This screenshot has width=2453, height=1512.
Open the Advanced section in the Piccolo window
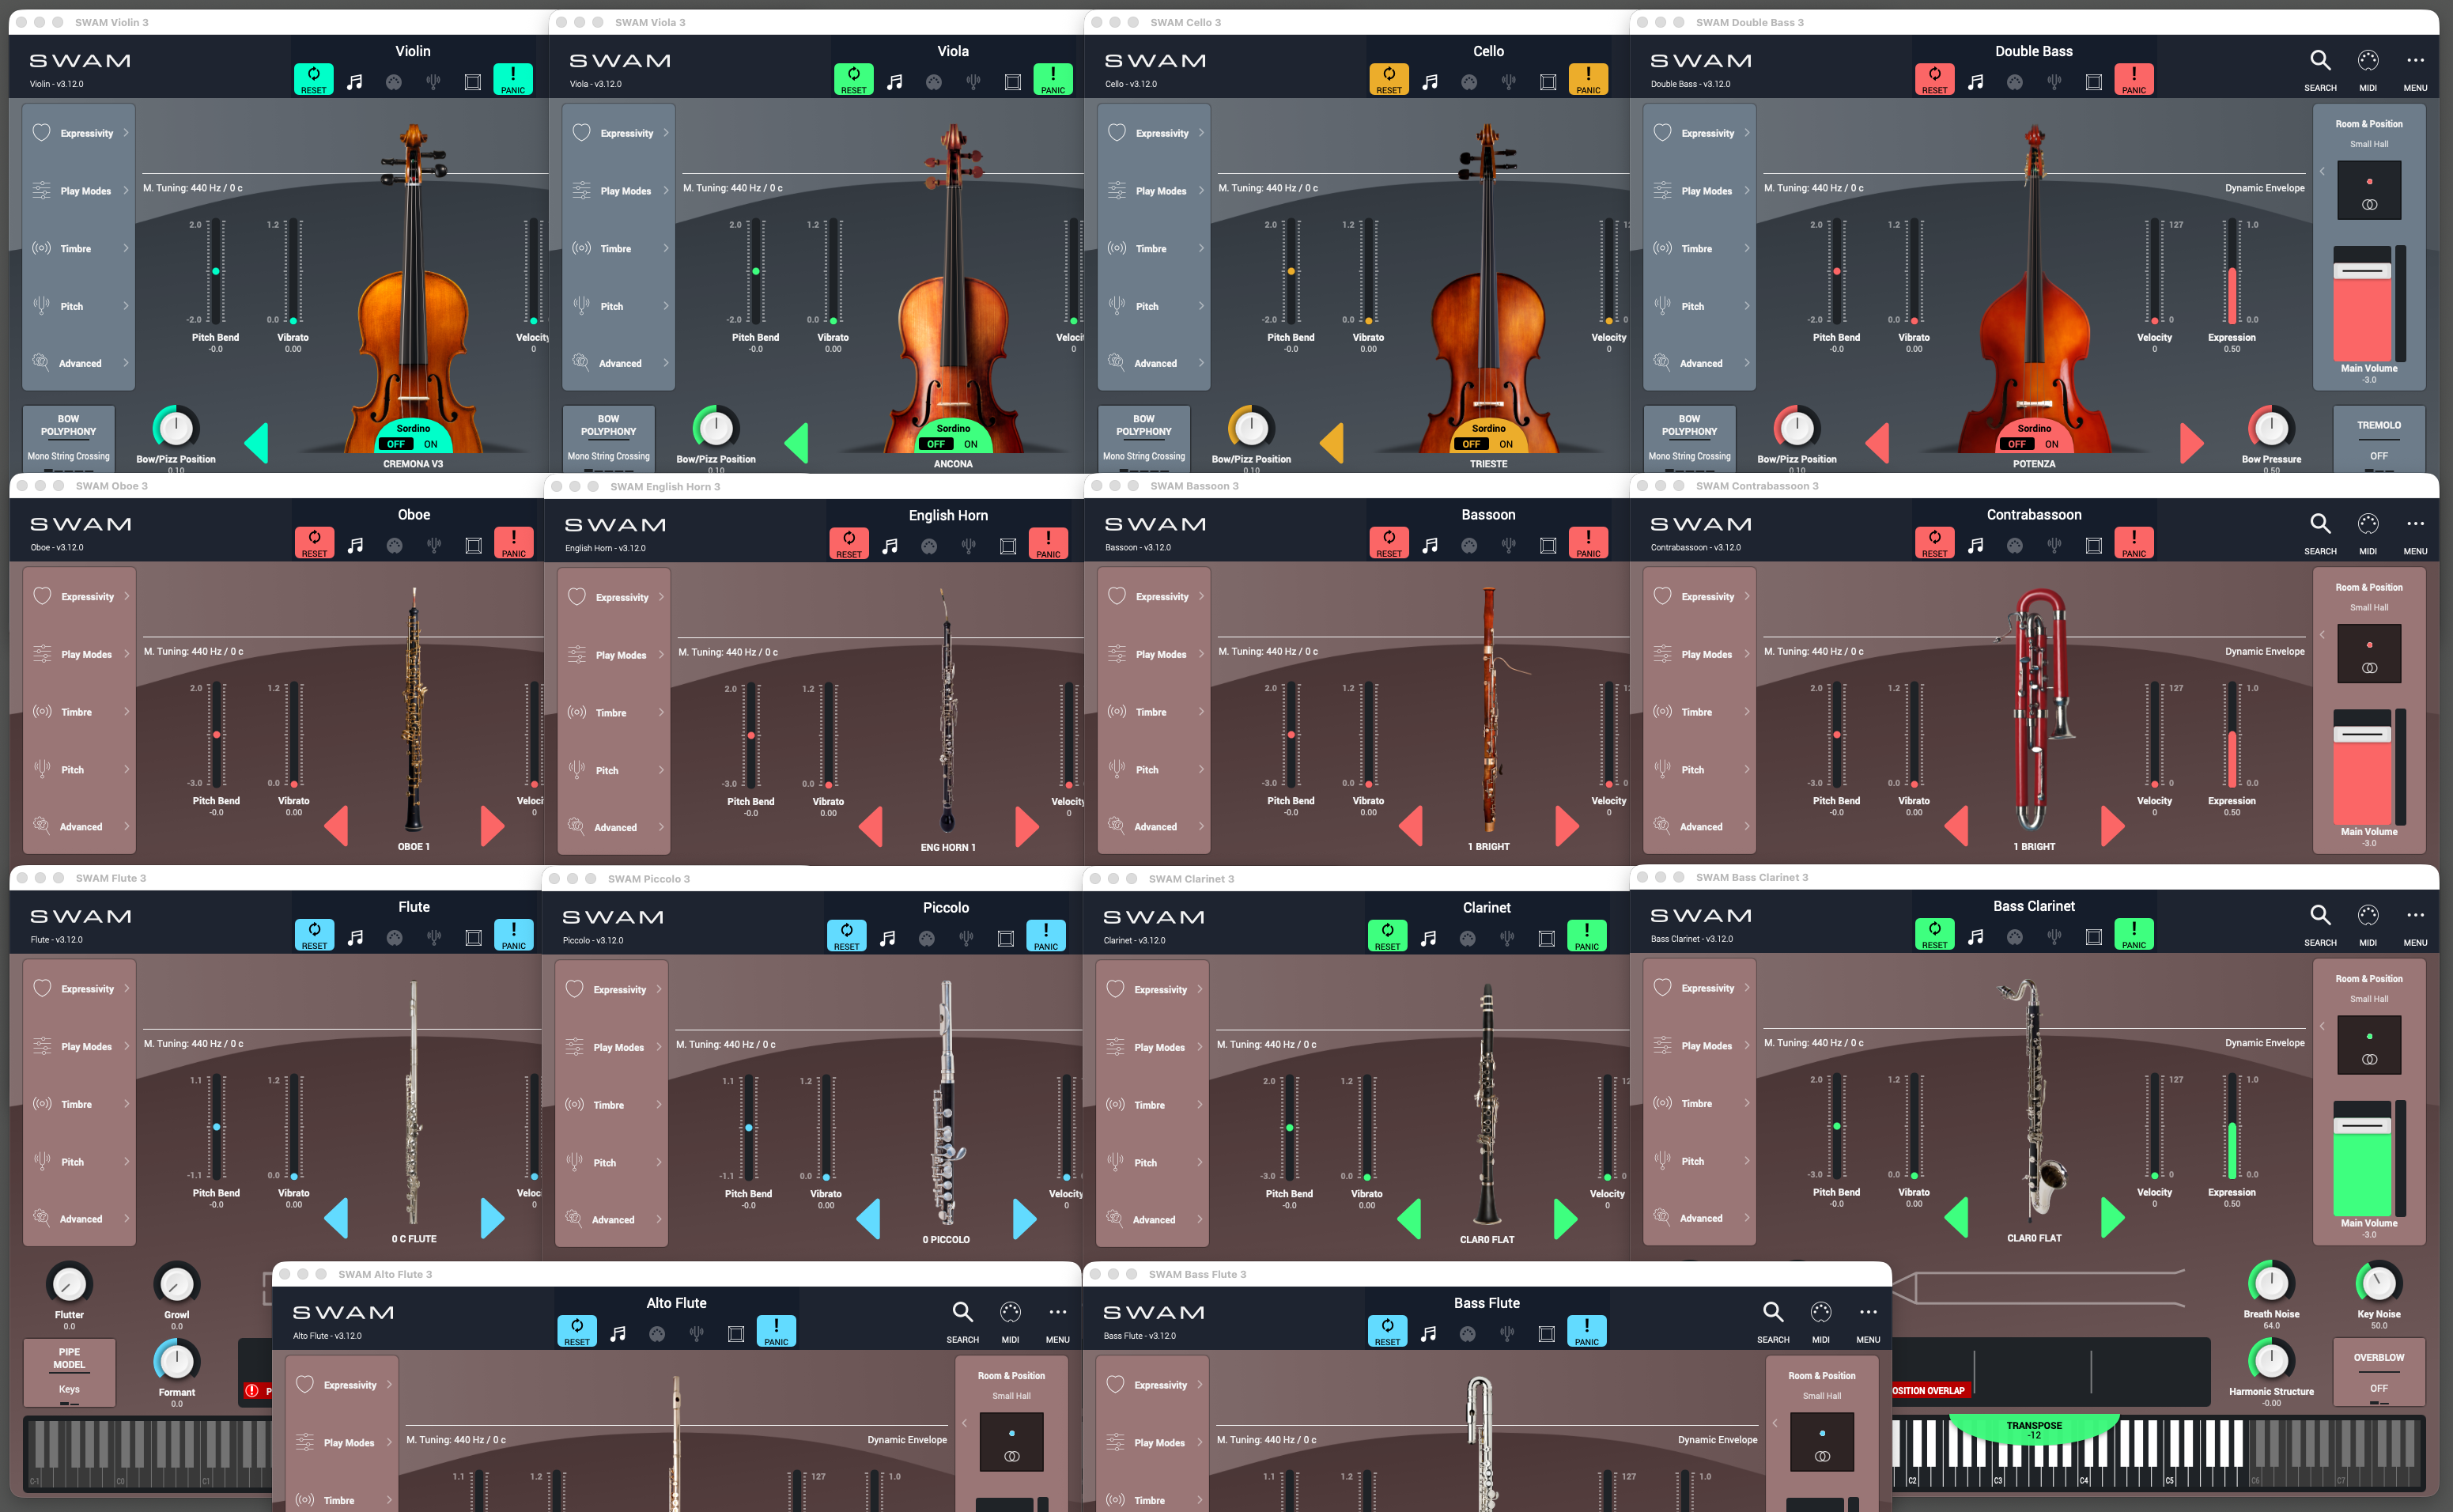pyautogui.click(x=611, y=1219)
